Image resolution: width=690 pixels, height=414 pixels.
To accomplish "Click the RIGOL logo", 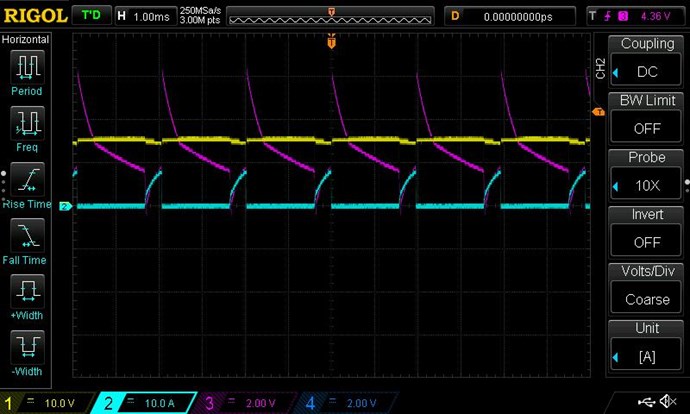I will click(35, 16).
